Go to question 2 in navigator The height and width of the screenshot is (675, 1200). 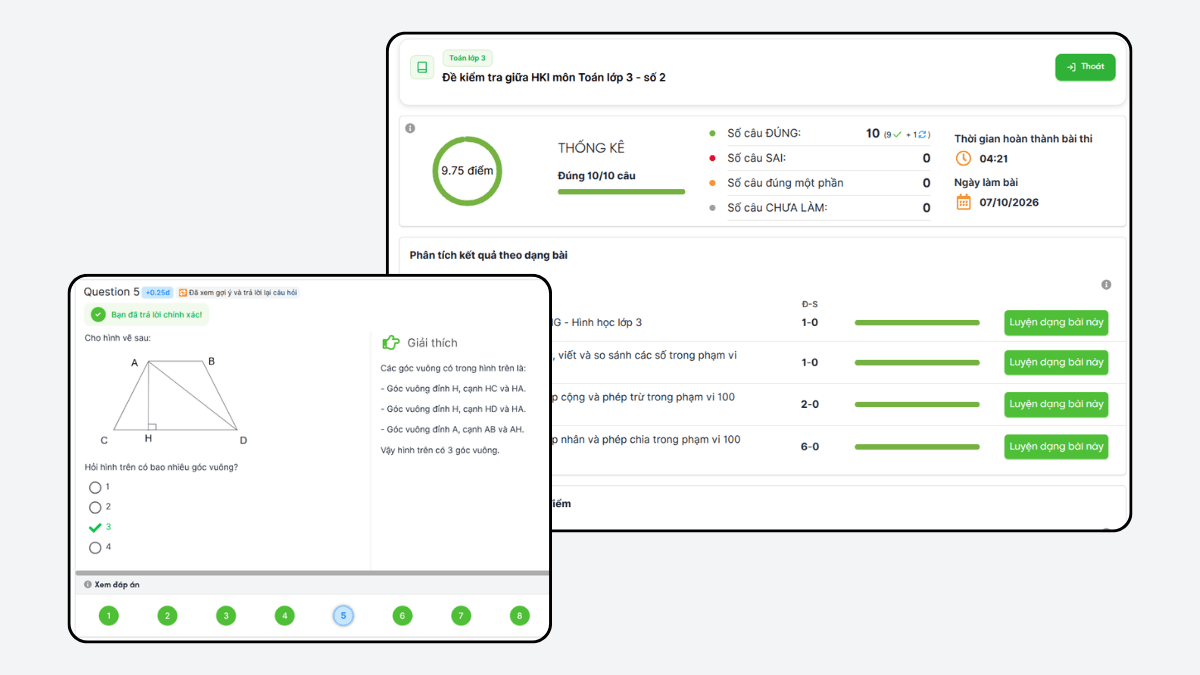(x=167, y=616)
